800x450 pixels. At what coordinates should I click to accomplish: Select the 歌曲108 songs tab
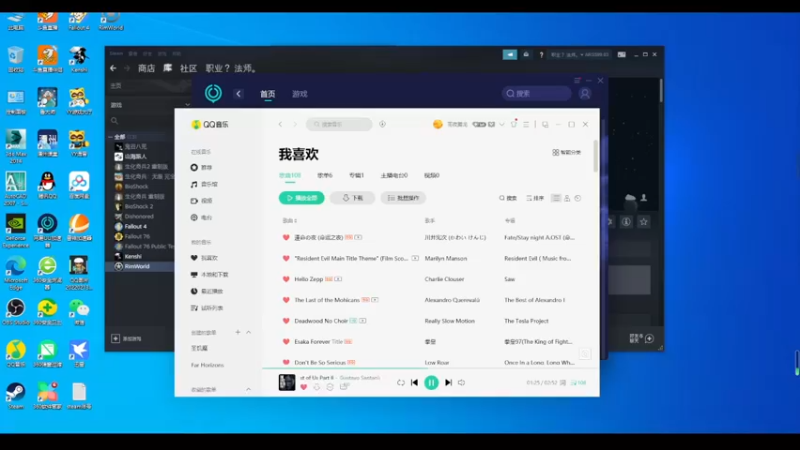(290, 175)
